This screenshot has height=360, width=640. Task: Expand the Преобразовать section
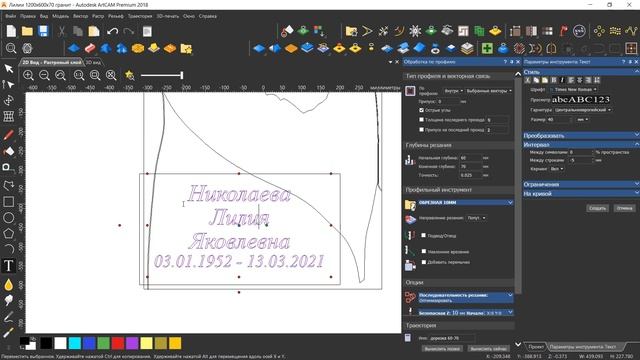pos(581,135)
